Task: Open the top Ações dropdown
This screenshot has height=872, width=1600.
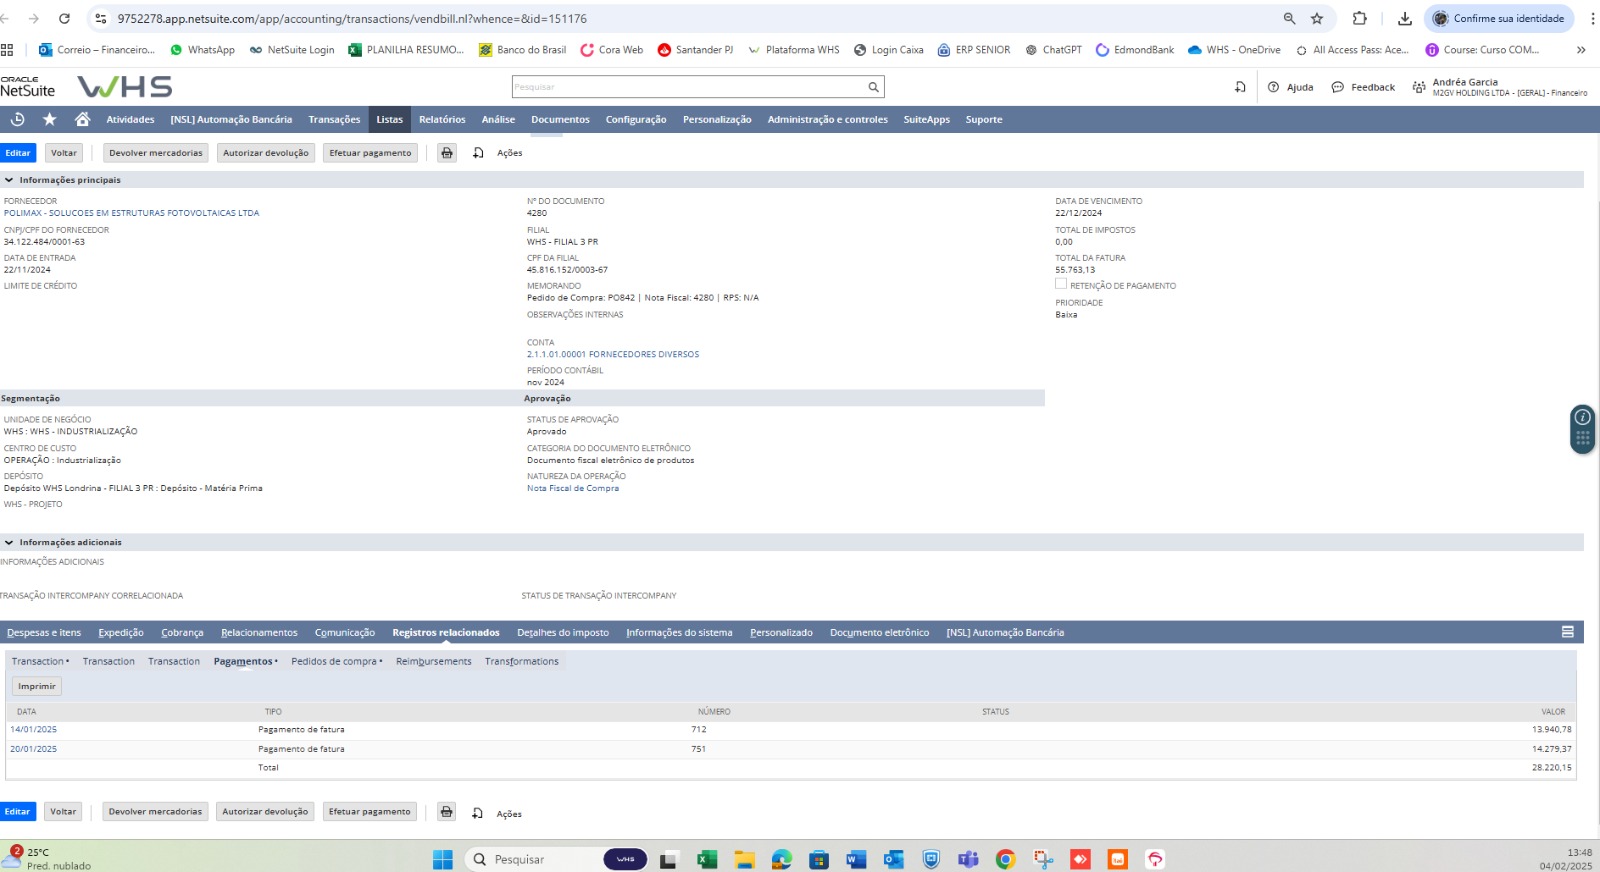Action: pos(509,153)
